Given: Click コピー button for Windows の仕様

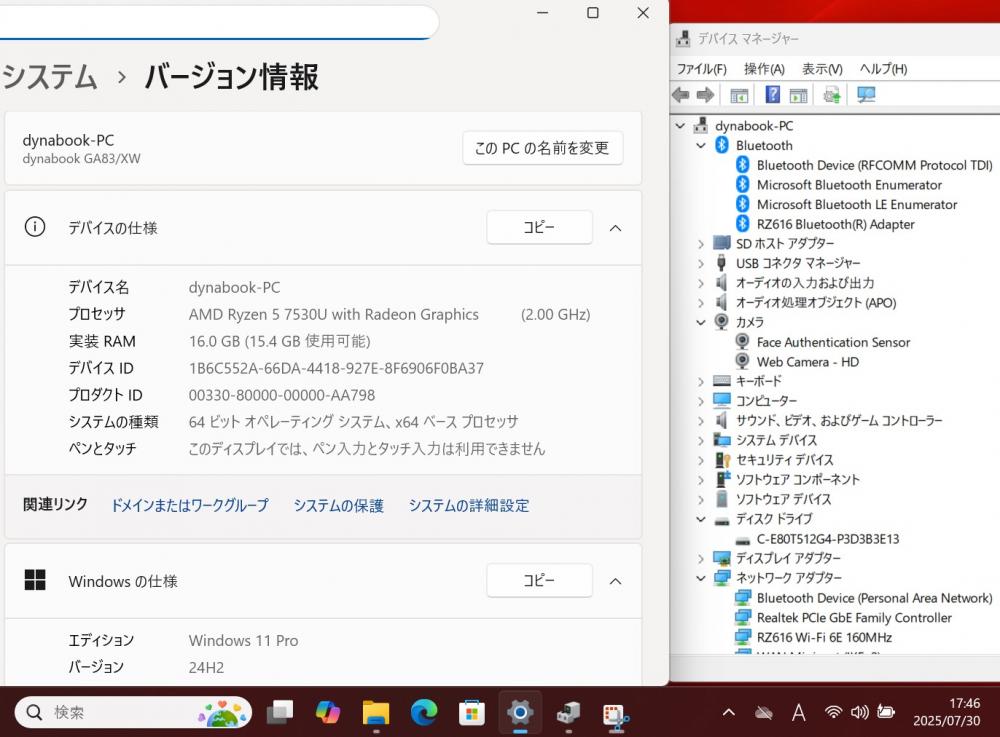Looking at the screenshot, I should [540, 580].
